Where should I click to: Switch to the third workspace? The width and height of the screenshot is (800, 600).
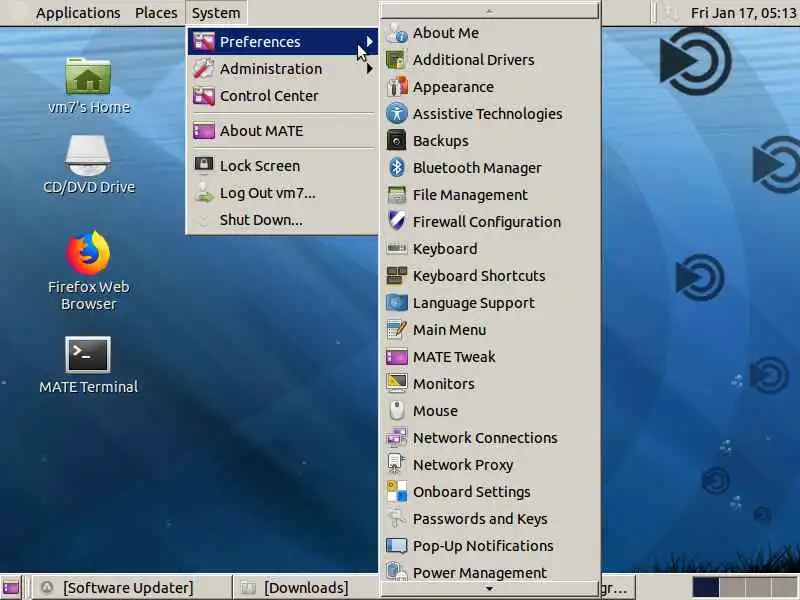(x=758, y=587)
